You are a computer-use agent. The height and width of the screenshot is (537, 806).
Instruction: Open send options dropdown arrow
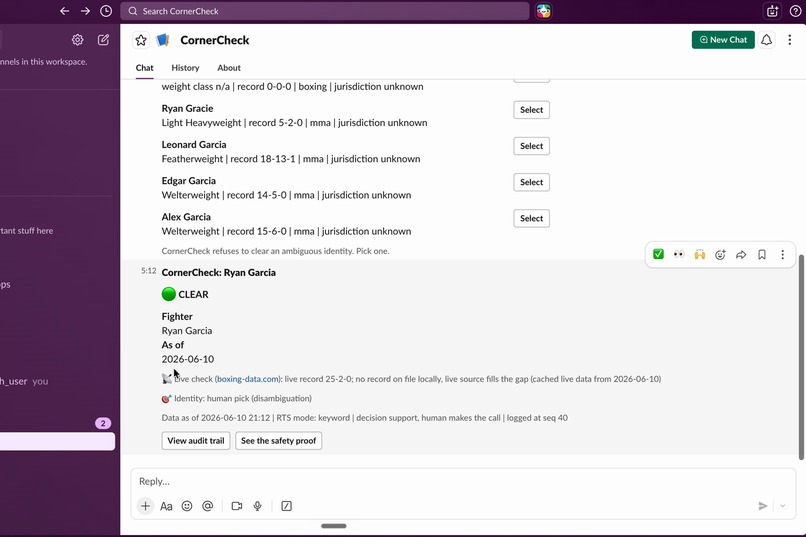coord(782,506)
